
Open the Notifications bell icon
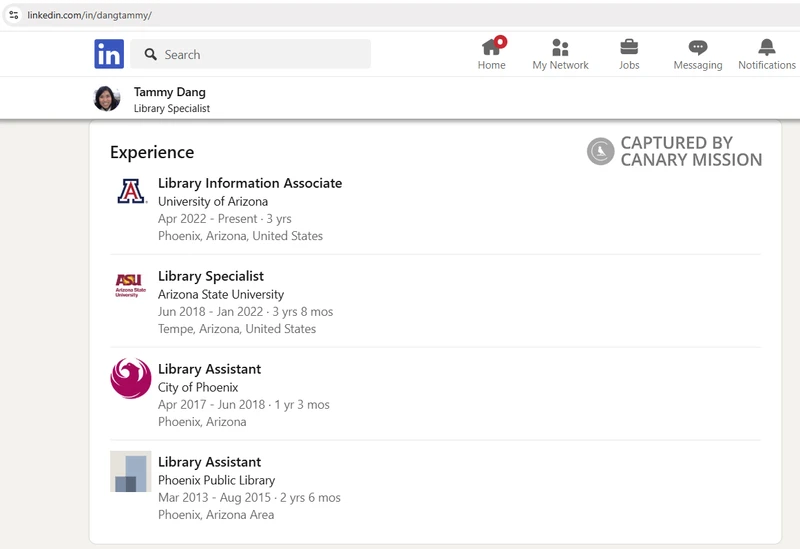click(x=766, y=47)
